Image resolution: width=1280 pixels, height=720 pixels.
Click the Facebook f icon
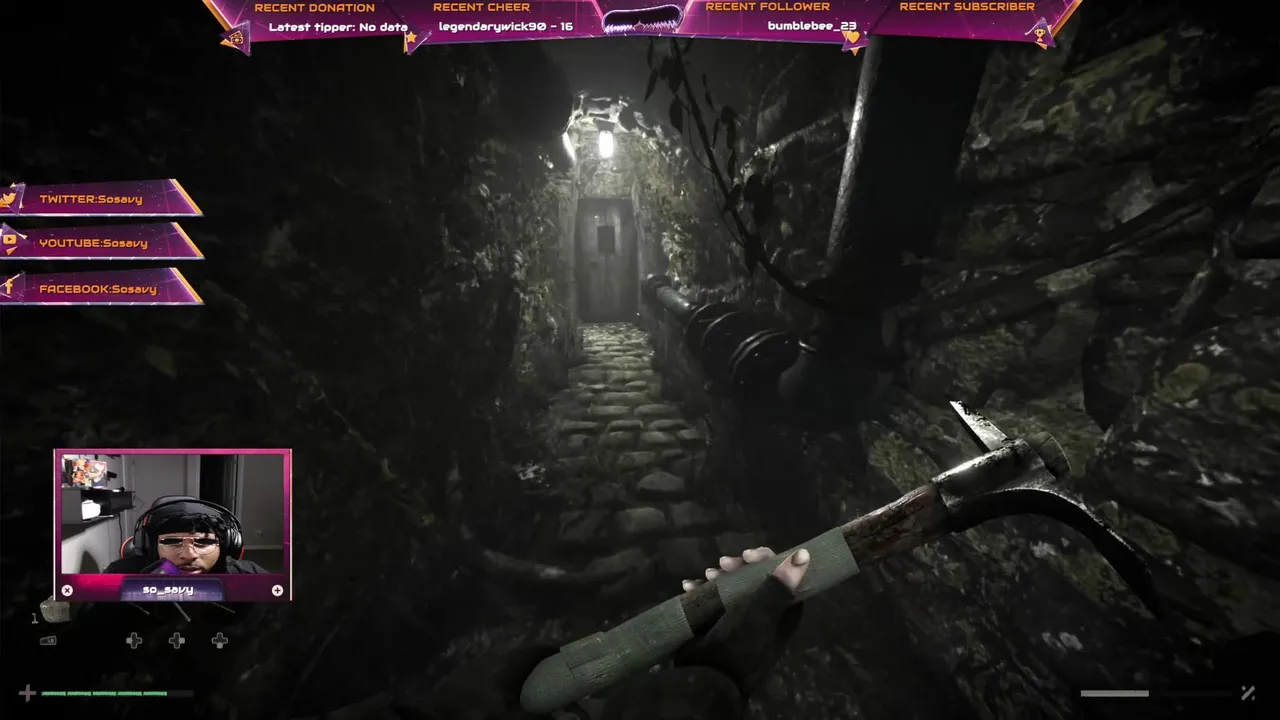(x=8, y=287)
